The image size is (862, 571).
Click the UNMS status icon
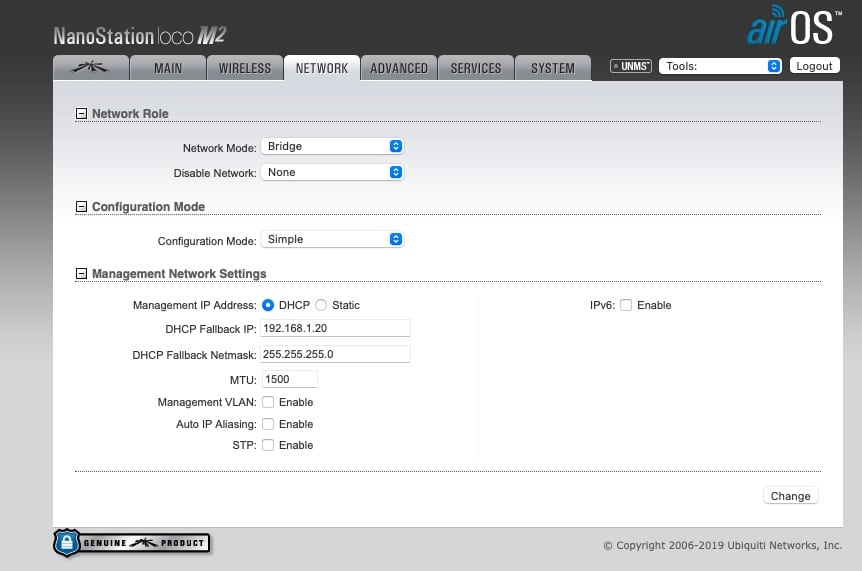click(x=631, y=66)
